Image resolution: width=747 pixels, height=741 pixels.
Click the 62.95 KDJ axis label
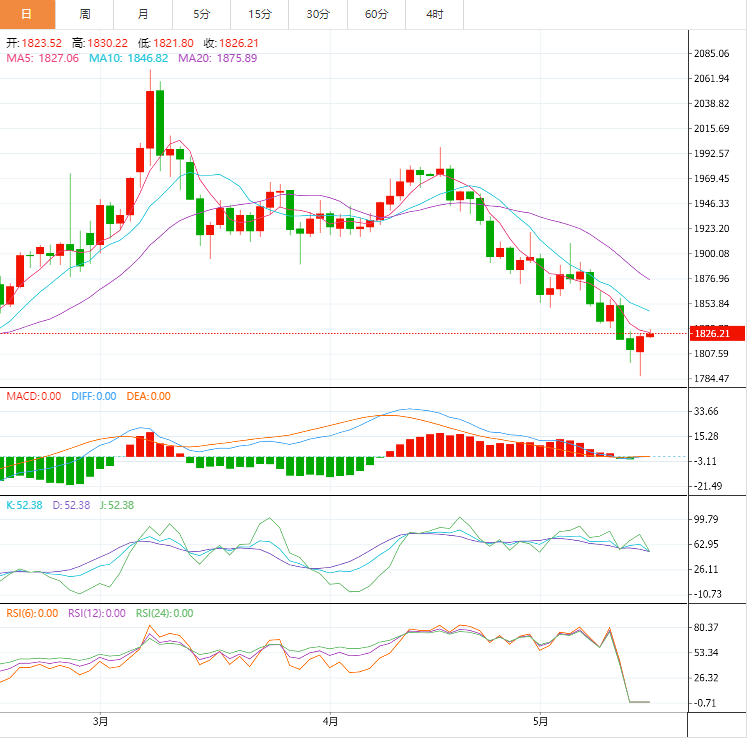(x=706, y=544)
